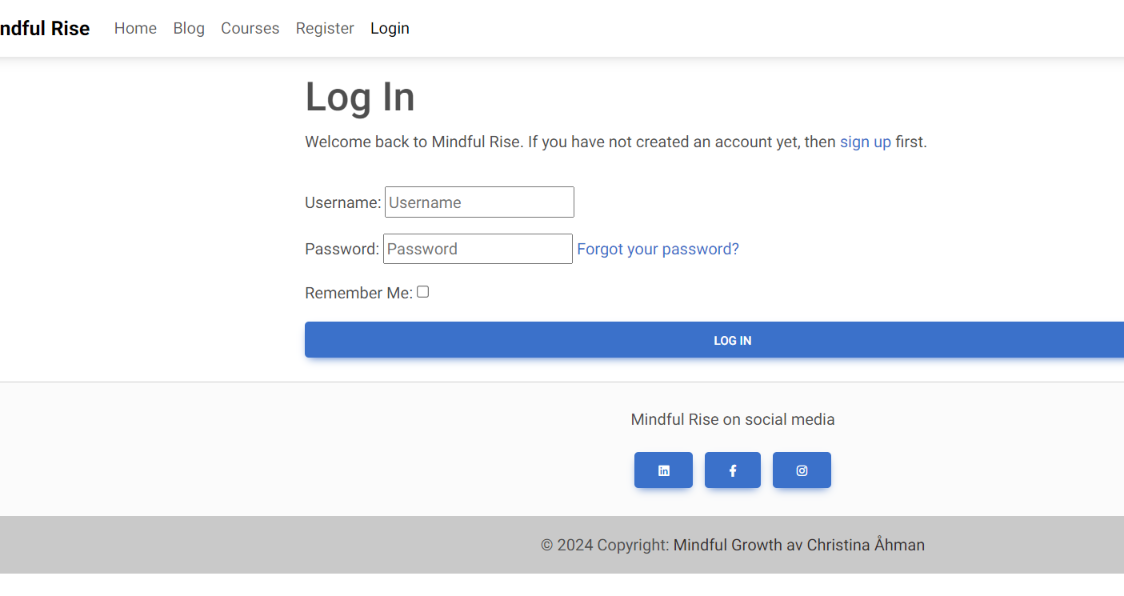The width and height of the screenshot is (1124, 596).
Task: Click the 'Username:' field label
Action: pos(343,202)
